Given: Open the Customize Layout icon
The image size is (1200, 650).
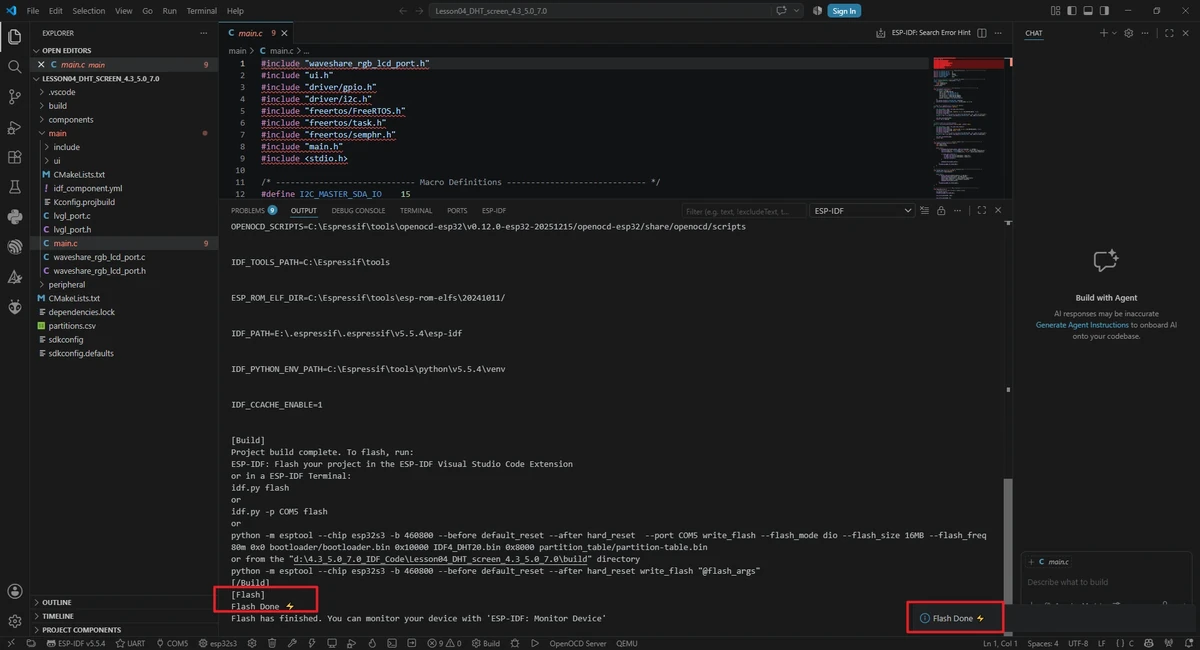Looking at the screenshot, I should point(1055,11).
